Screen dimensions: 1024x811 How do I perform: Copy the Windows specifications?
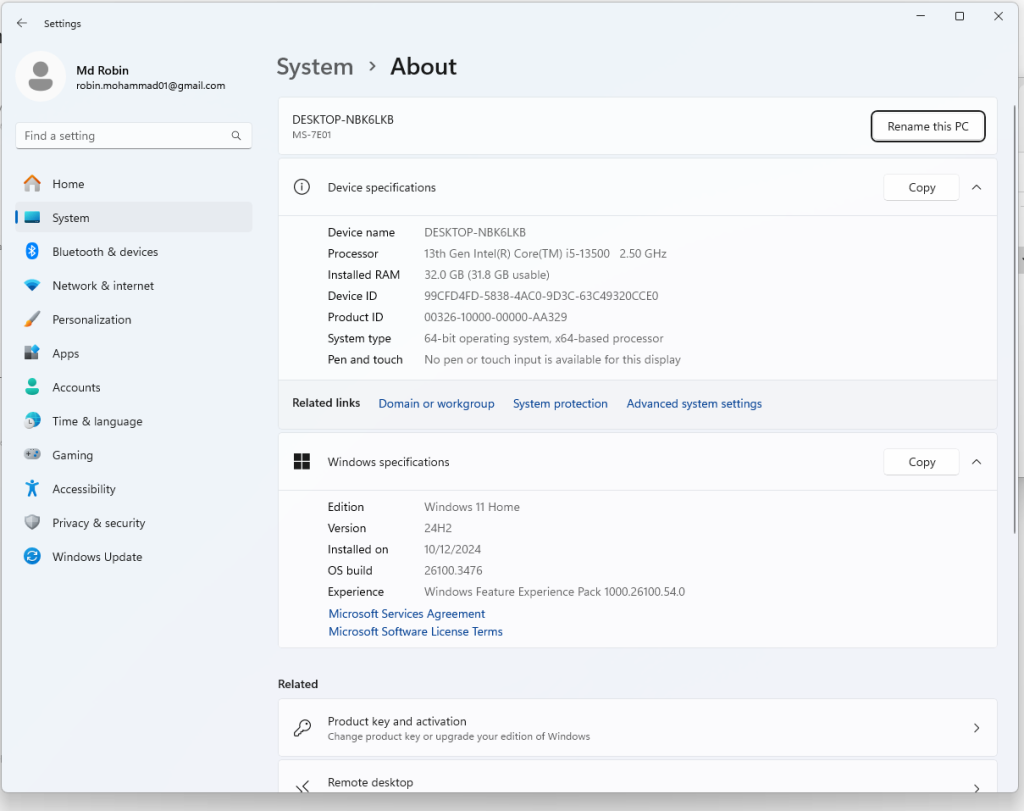point(921,462)
